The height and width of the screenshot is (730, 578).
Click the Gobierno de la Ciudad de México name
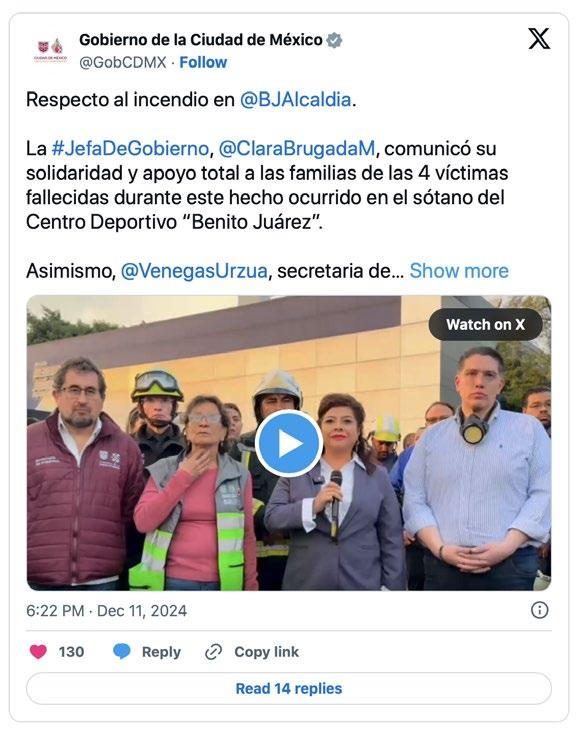(x=201, y=40)
